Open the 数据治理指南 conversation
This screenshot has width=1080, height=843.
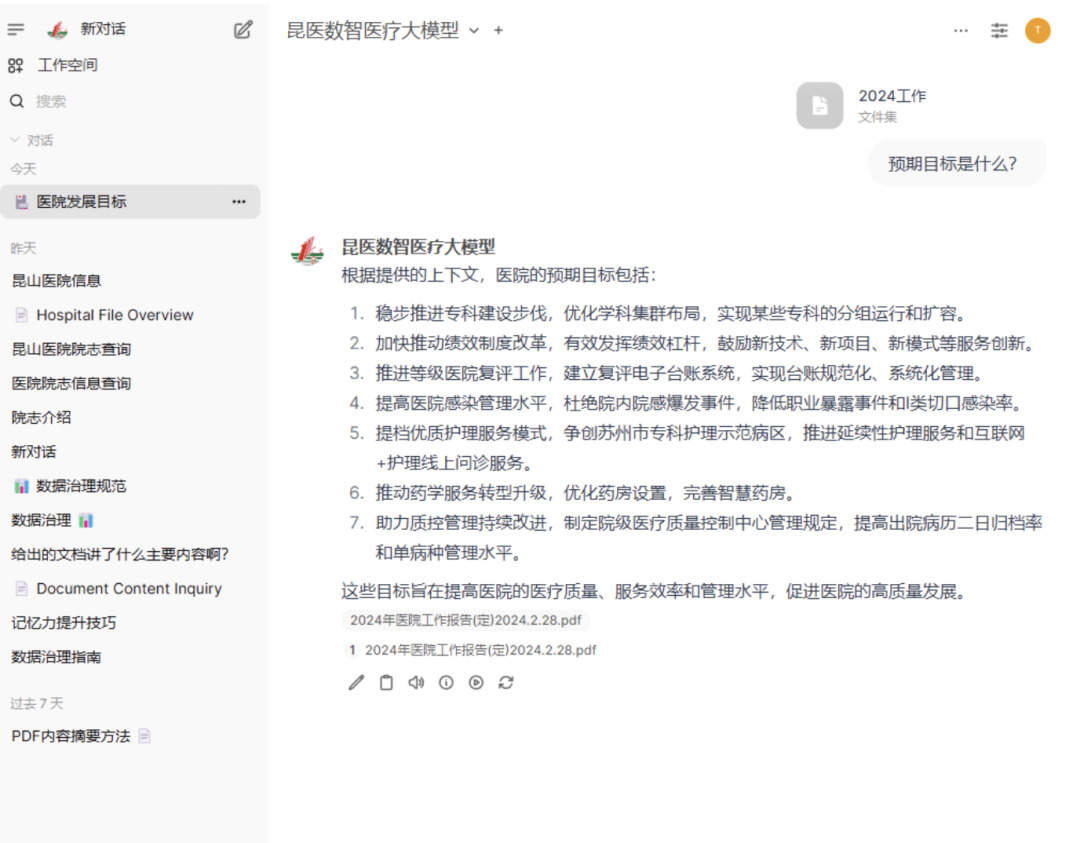[x=131, y=657]
